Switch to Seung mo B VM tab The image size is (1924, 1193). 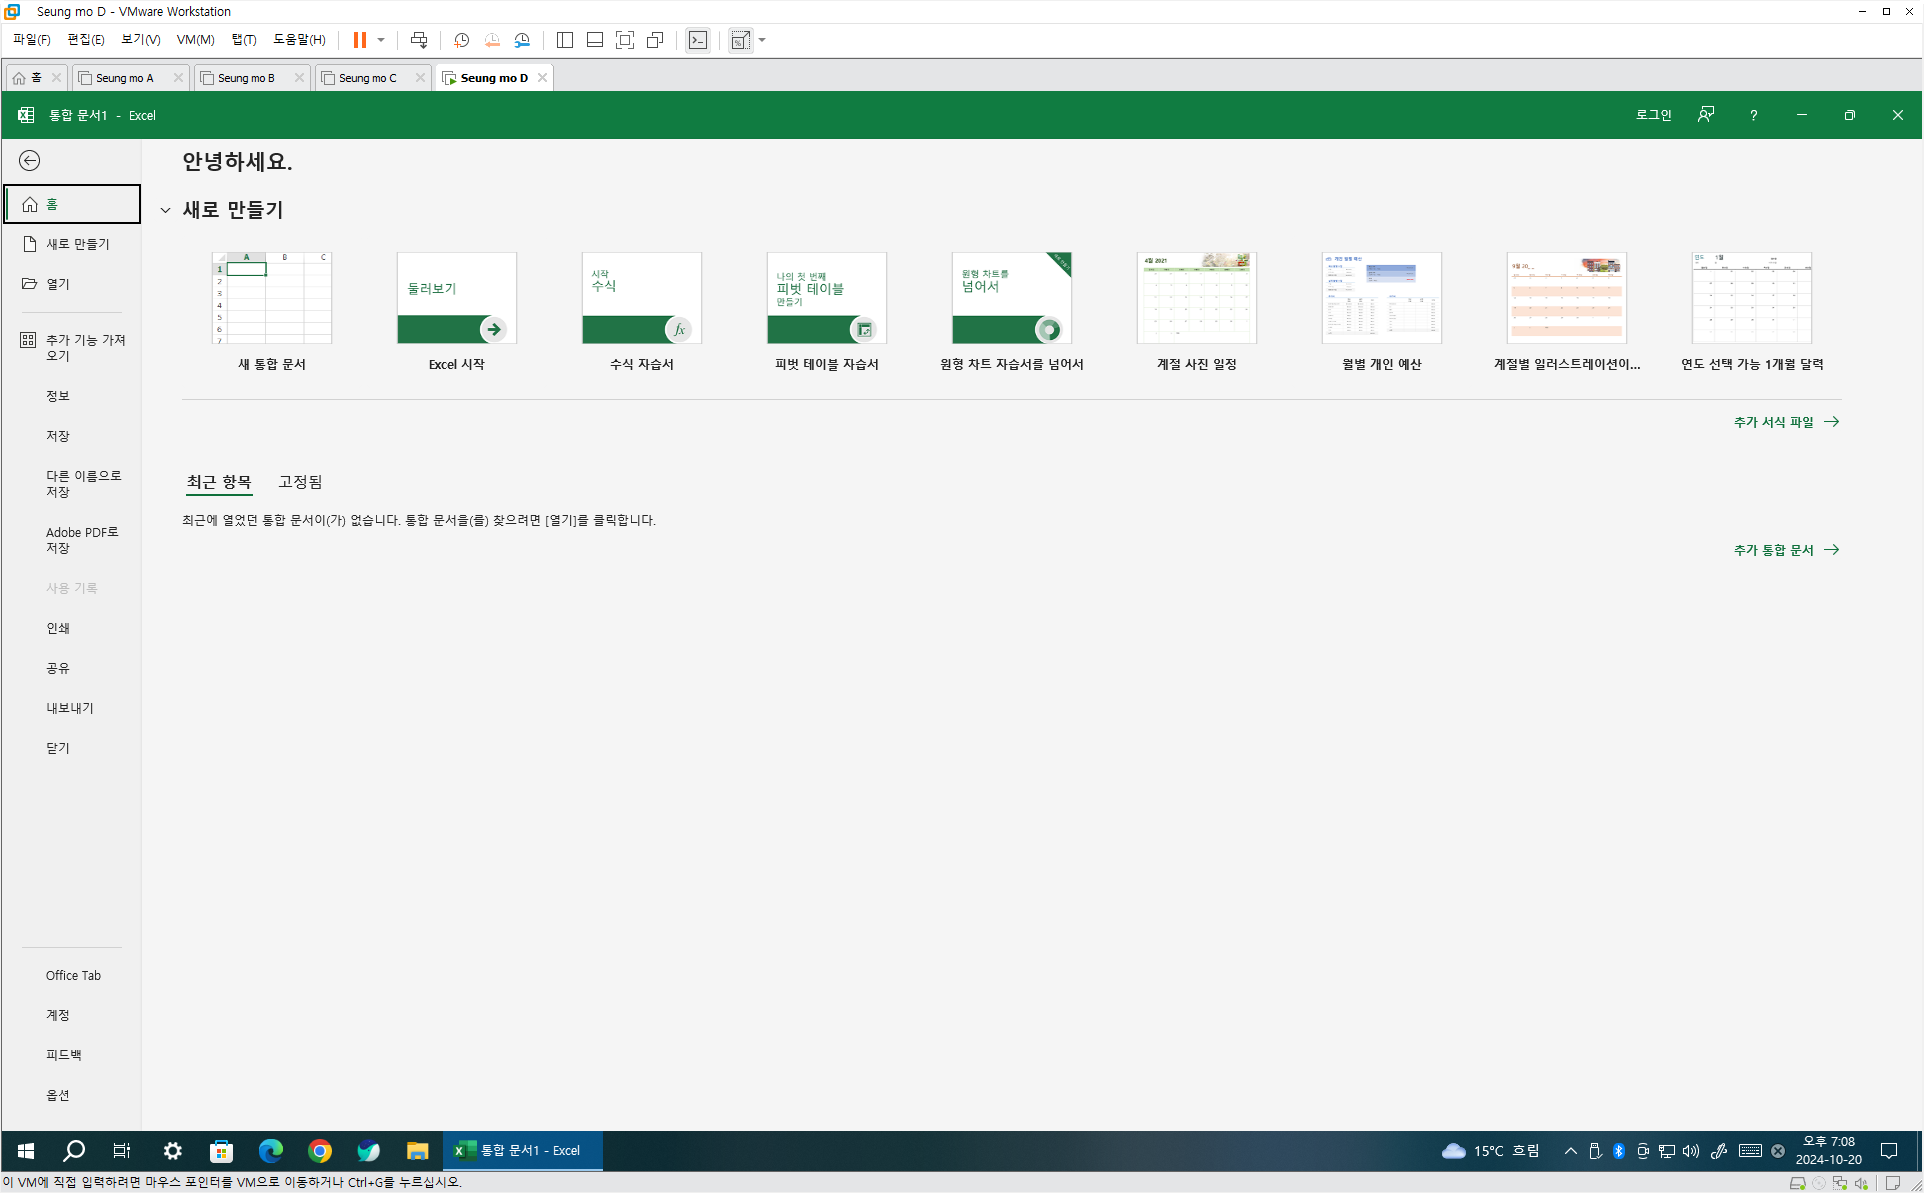pyautogui.click(x=246, y=78)
